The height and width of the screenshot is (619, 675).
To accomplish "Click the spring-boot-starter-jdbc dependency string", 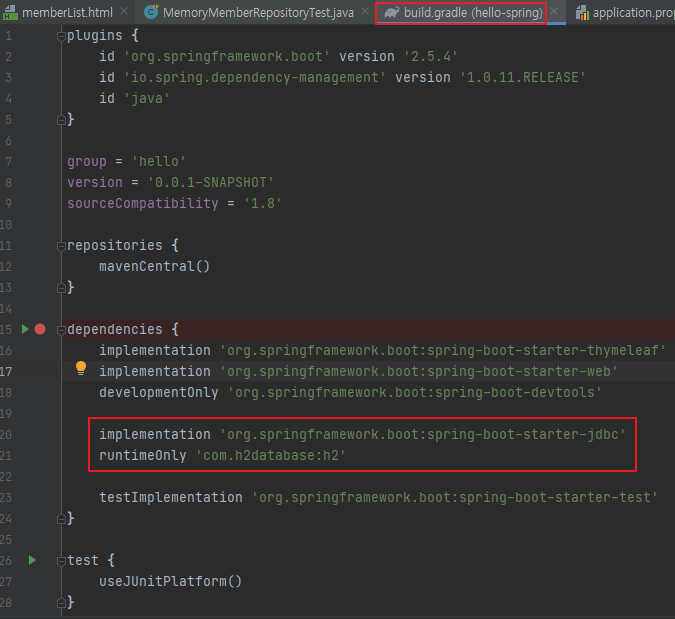I will coord(423,434).
